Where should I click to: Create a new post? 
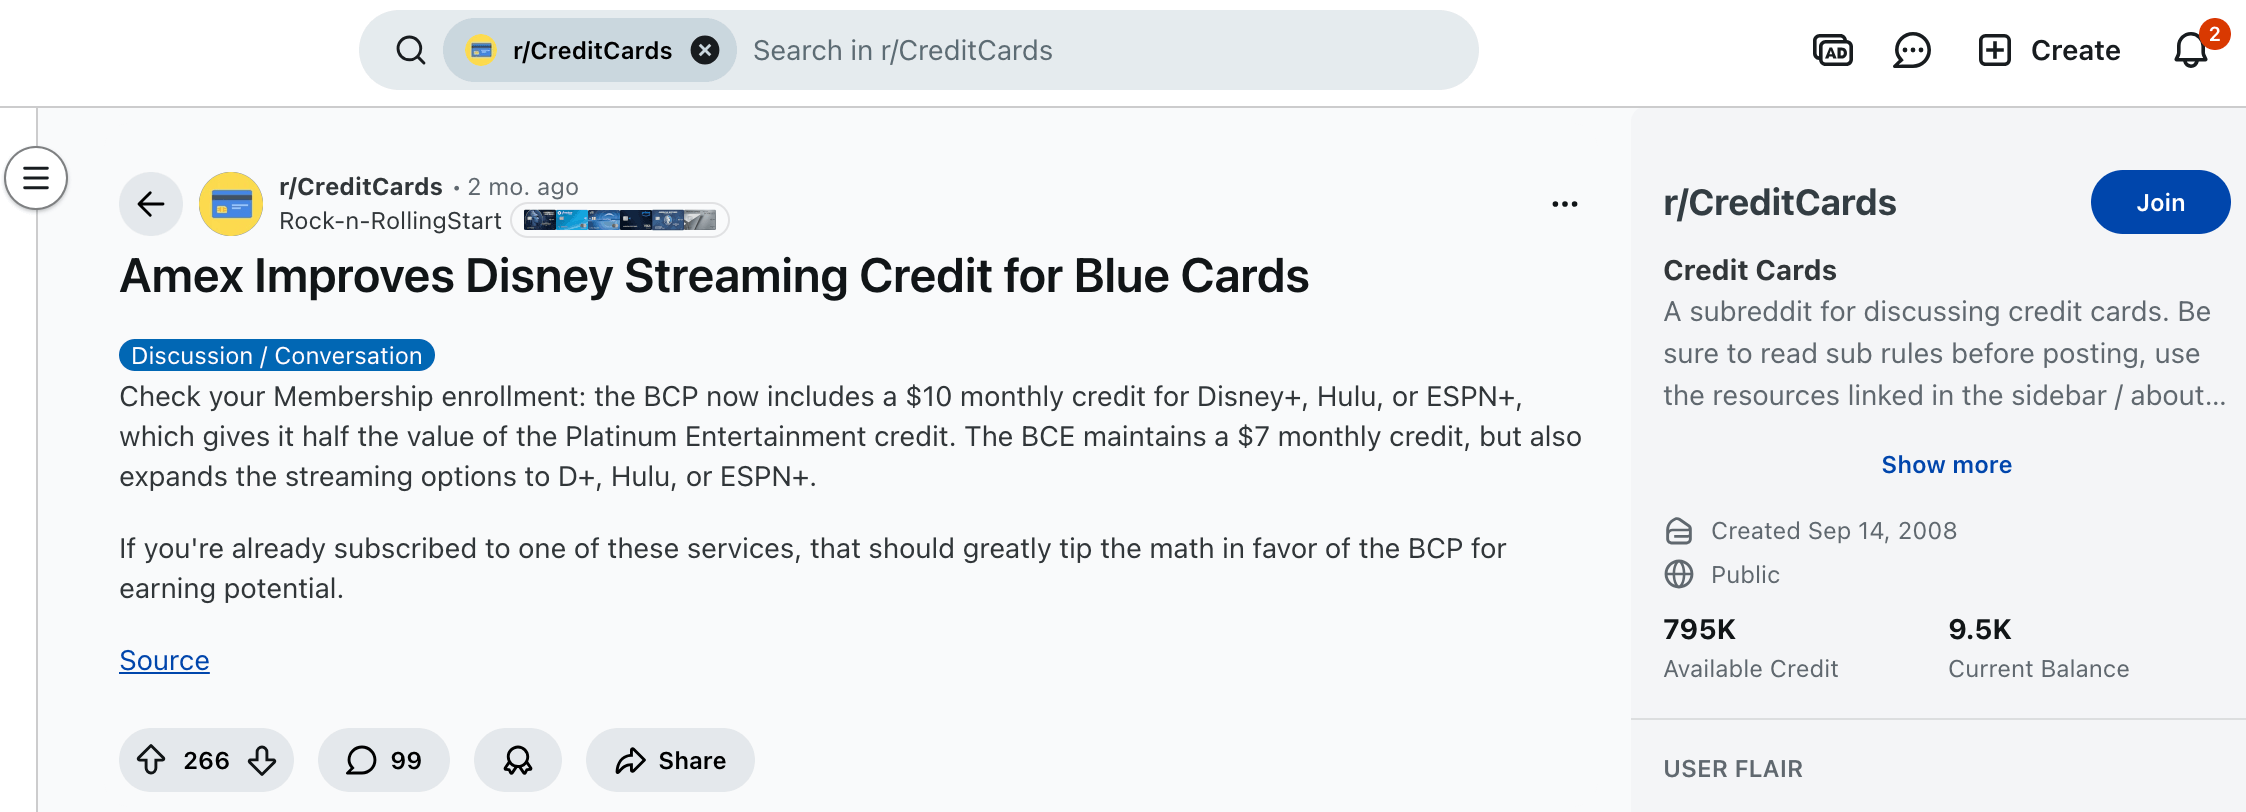pos(2049,50)
